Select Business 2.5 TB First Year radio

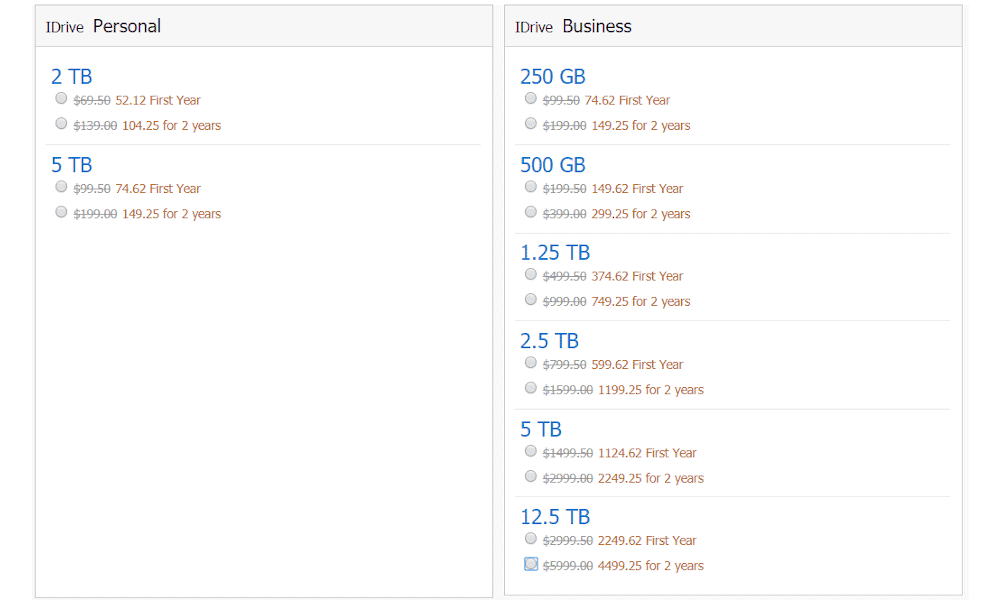531,362
